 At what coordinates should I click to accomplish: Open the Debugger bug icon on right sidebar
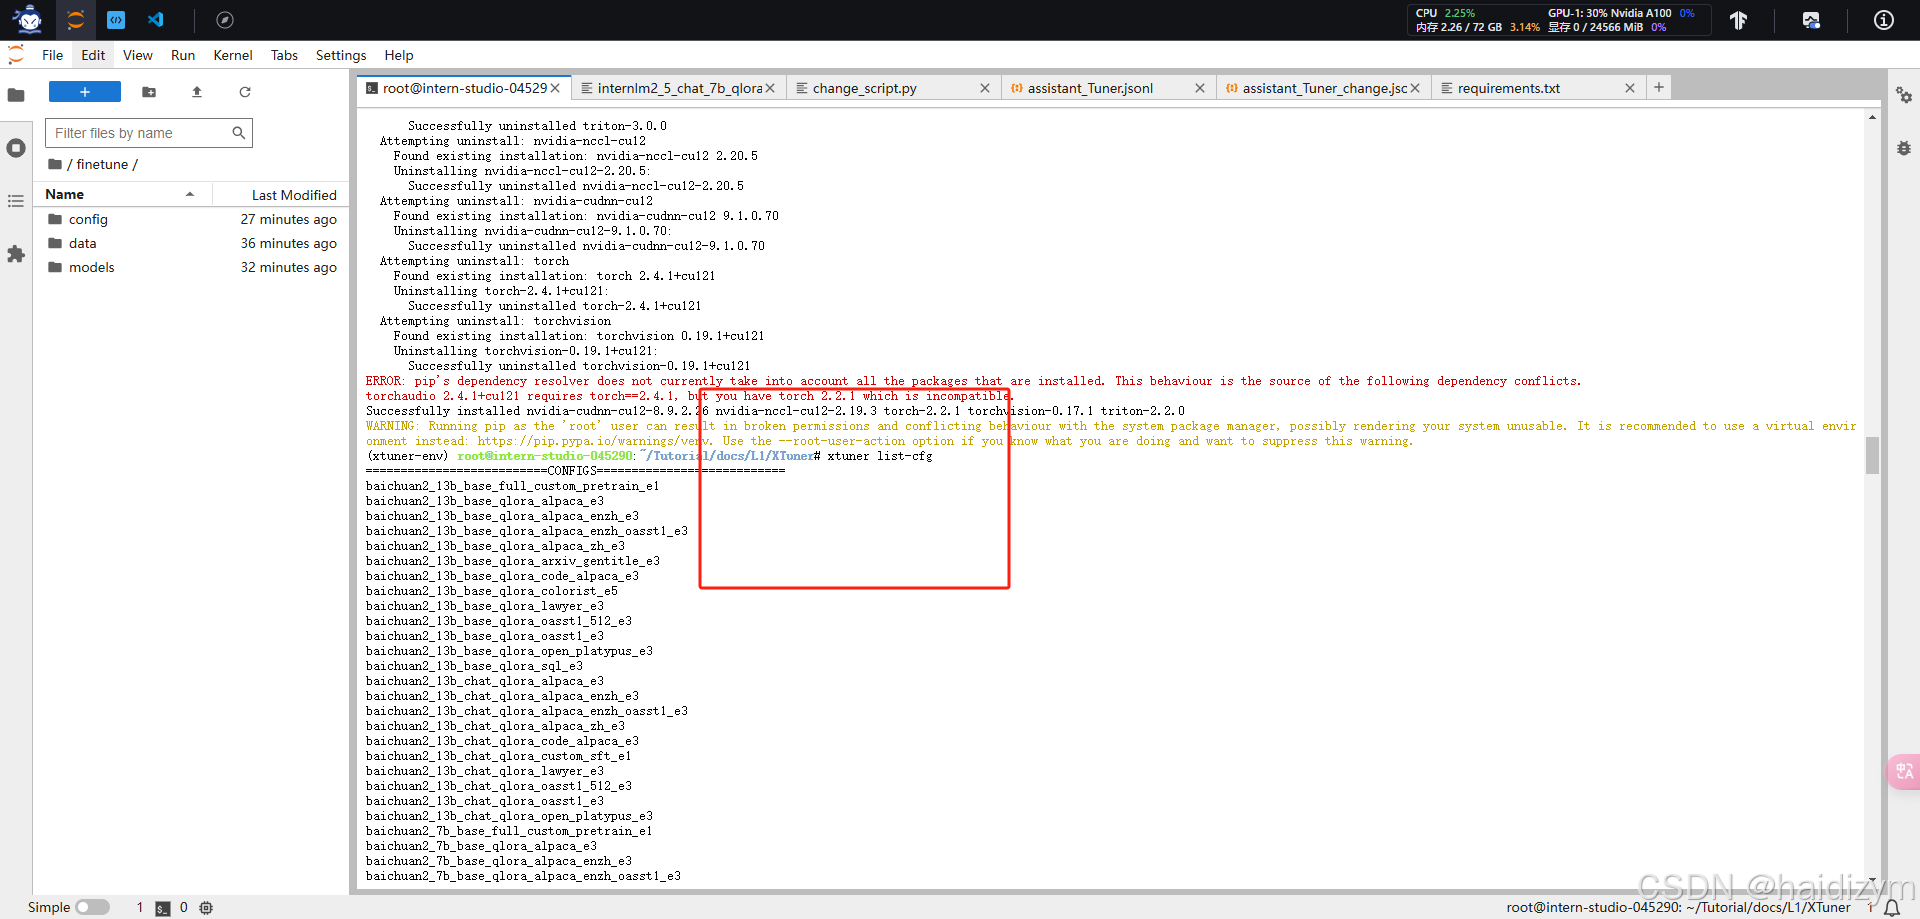pos(1904,148)
